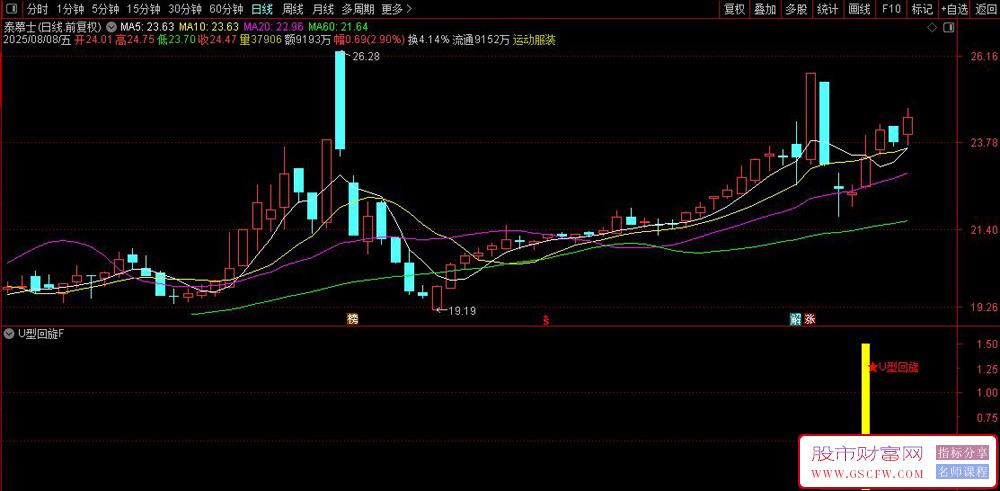Click the MA60: 21.64 label
The width and height of the screenshot is (1000, 491).
tap(338, 27)
